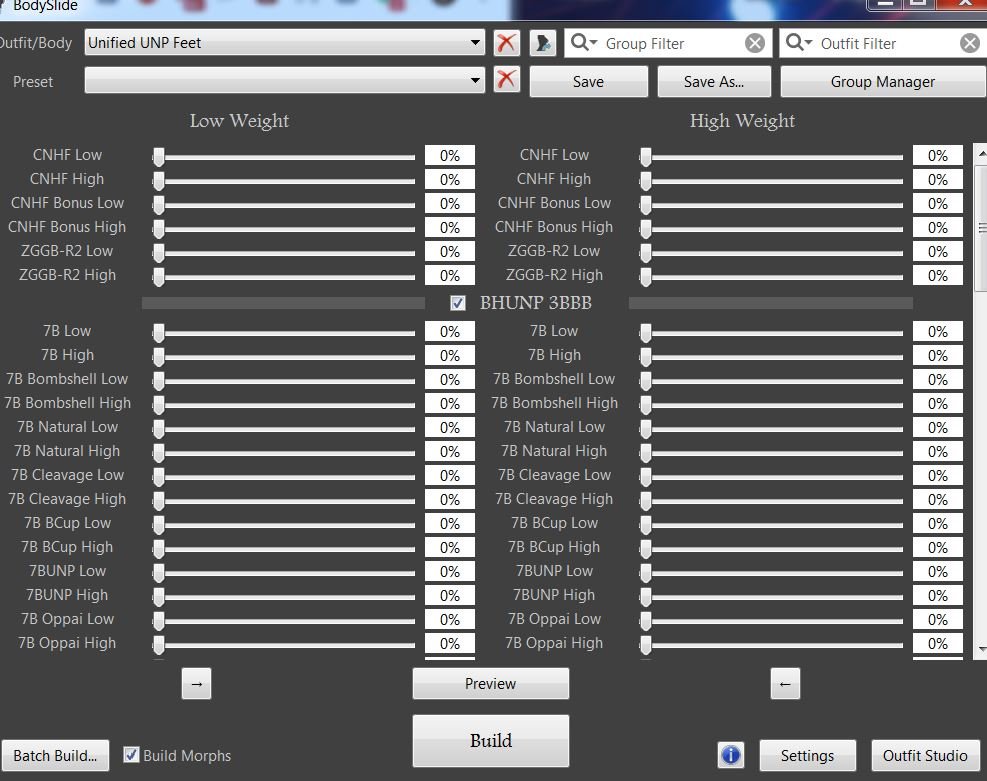Click the refresh outfits icon beside Group Filter
This screenshot has height=781, width=987.
542,43
